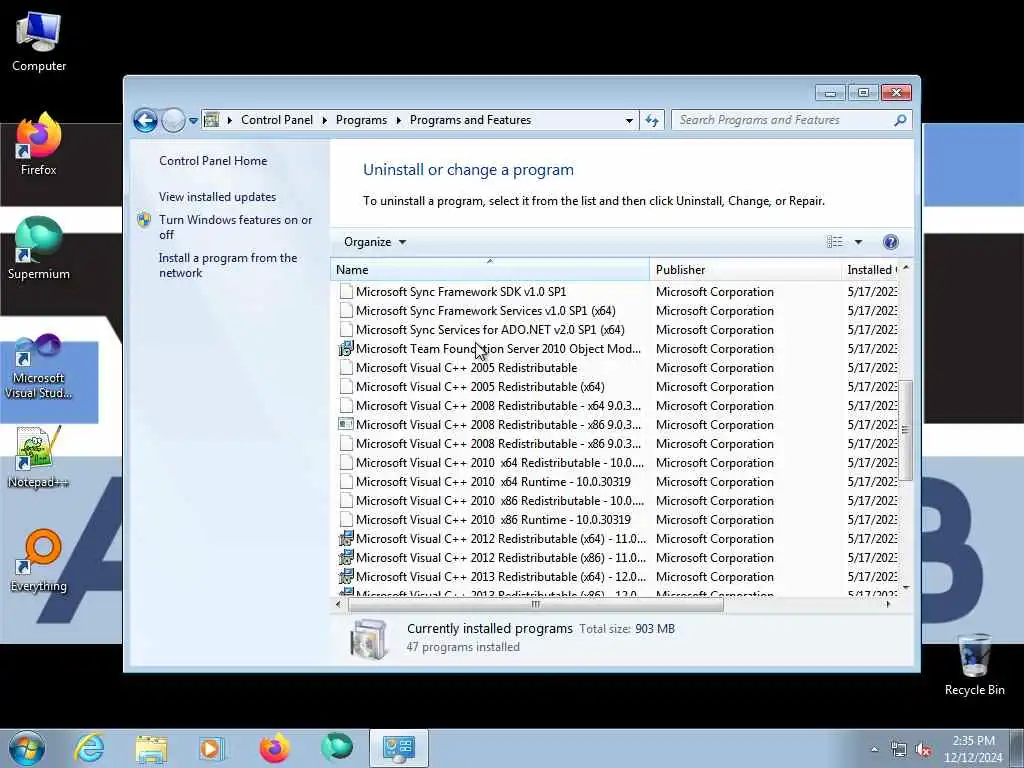Open Windows Explorer from the taskbar

[152, 748]
